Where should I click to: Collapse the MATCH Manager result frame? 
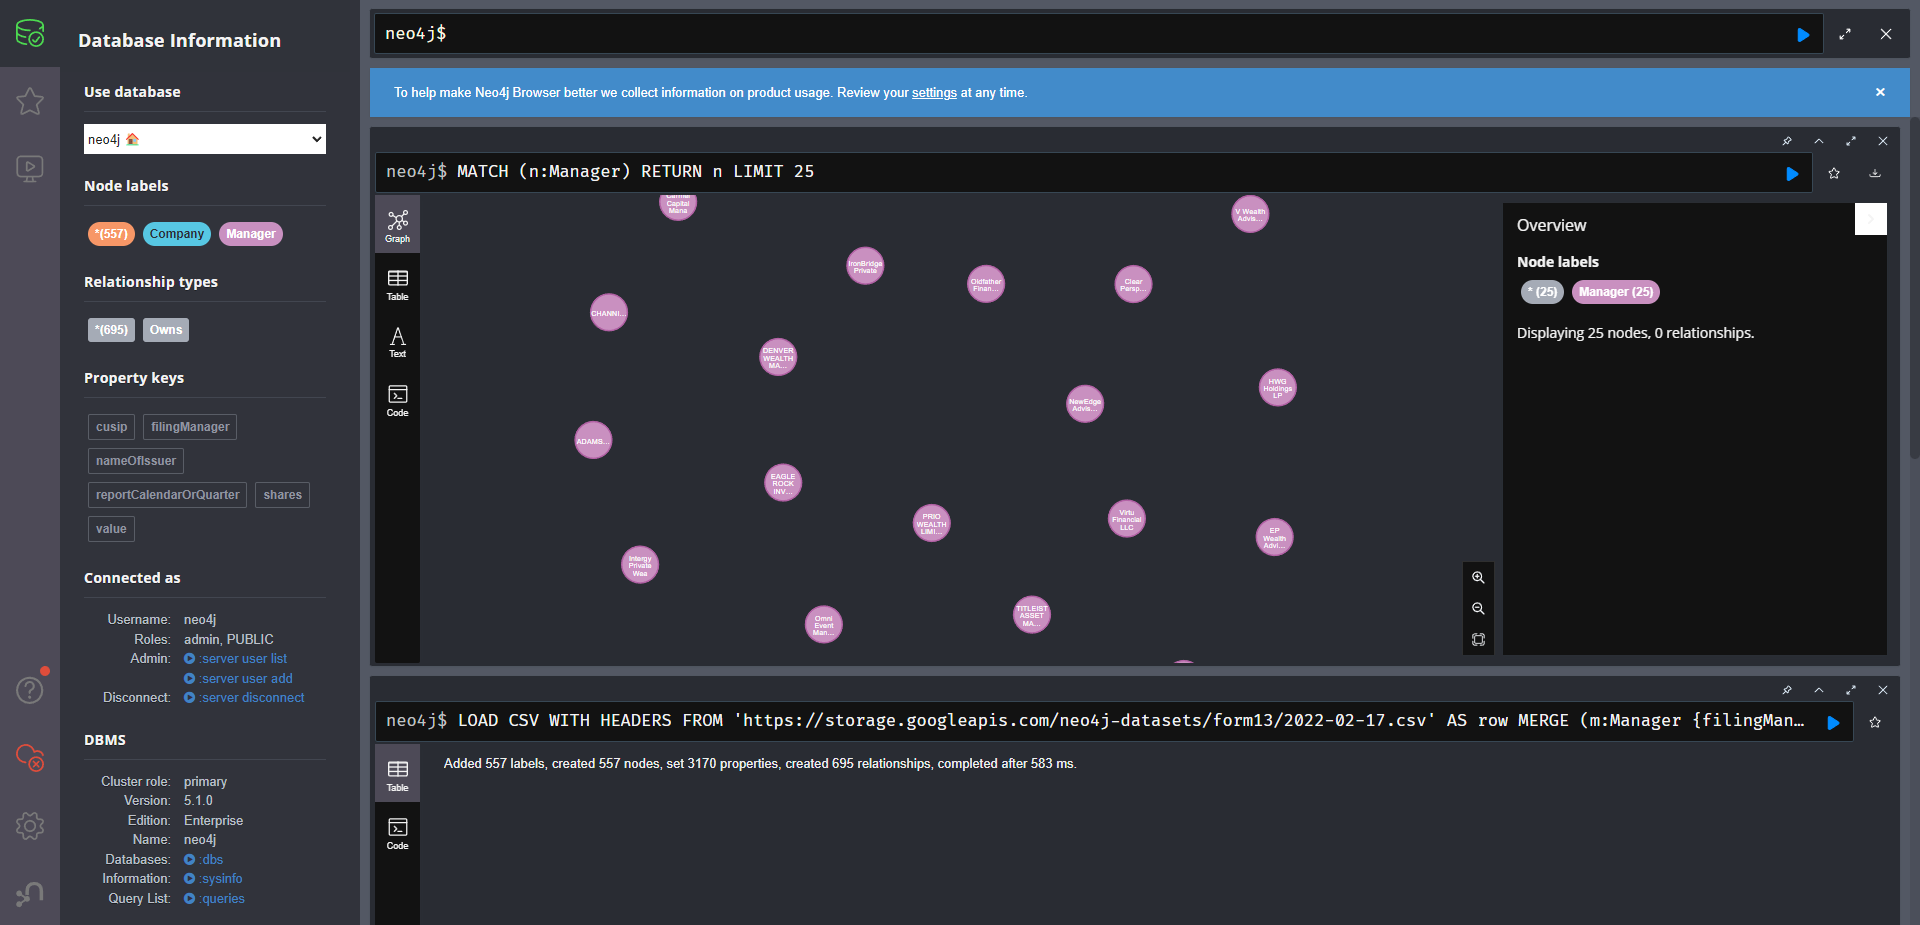click(1819, 141)
